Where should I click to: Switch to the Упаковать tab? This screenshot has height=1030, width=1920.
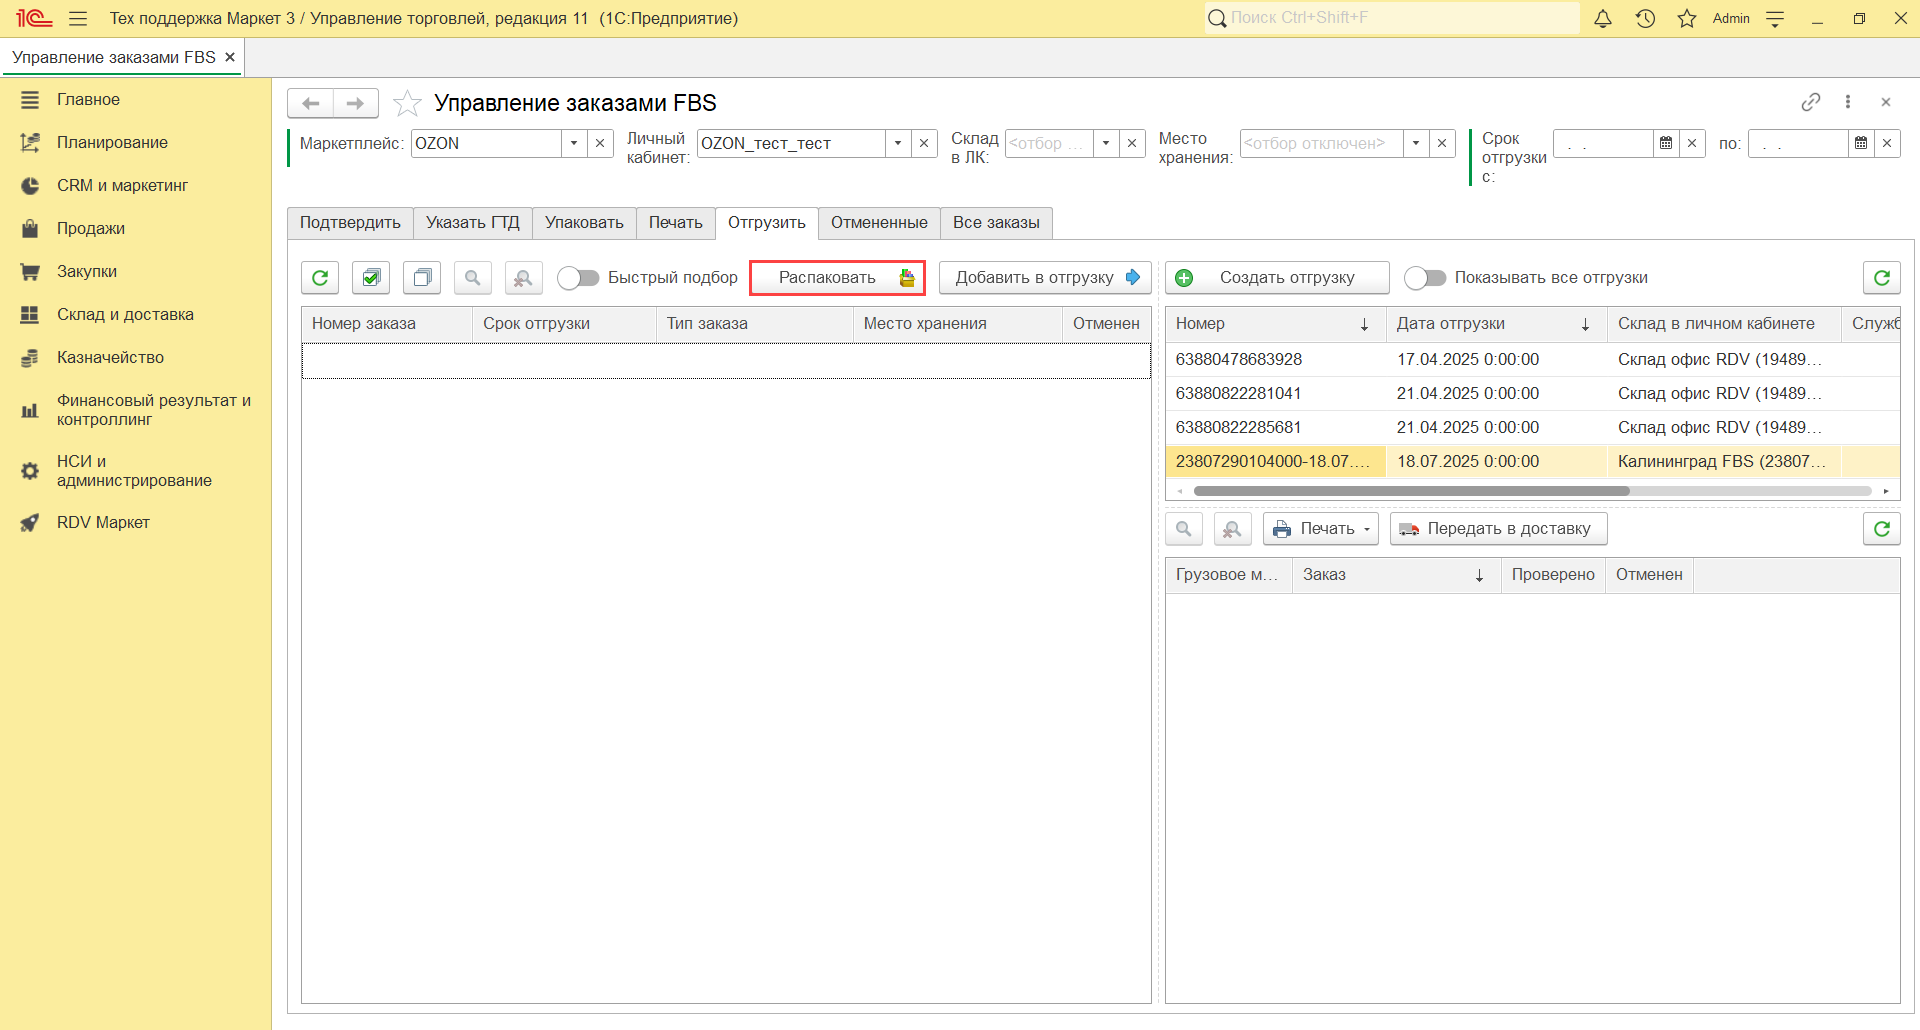pos(584,223)
